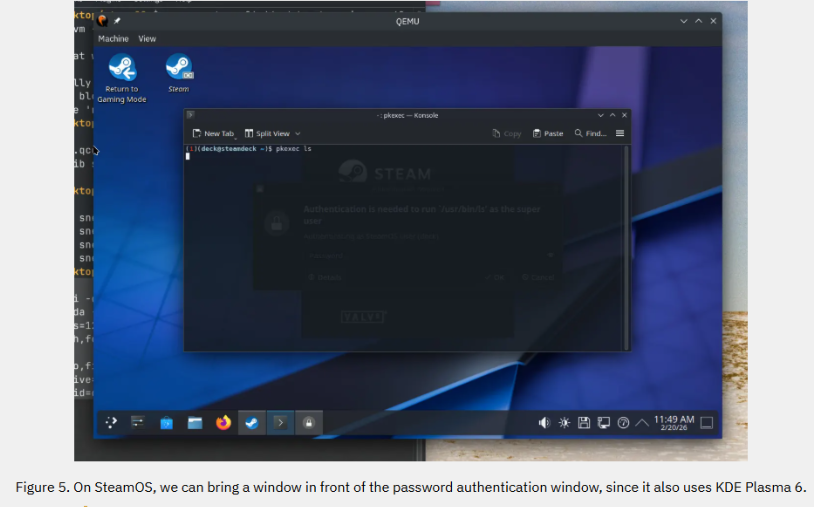This screenshot has width=818, height=507.
Task: Click New Tab in Konsole toolbar
Action: coord(213,134)
